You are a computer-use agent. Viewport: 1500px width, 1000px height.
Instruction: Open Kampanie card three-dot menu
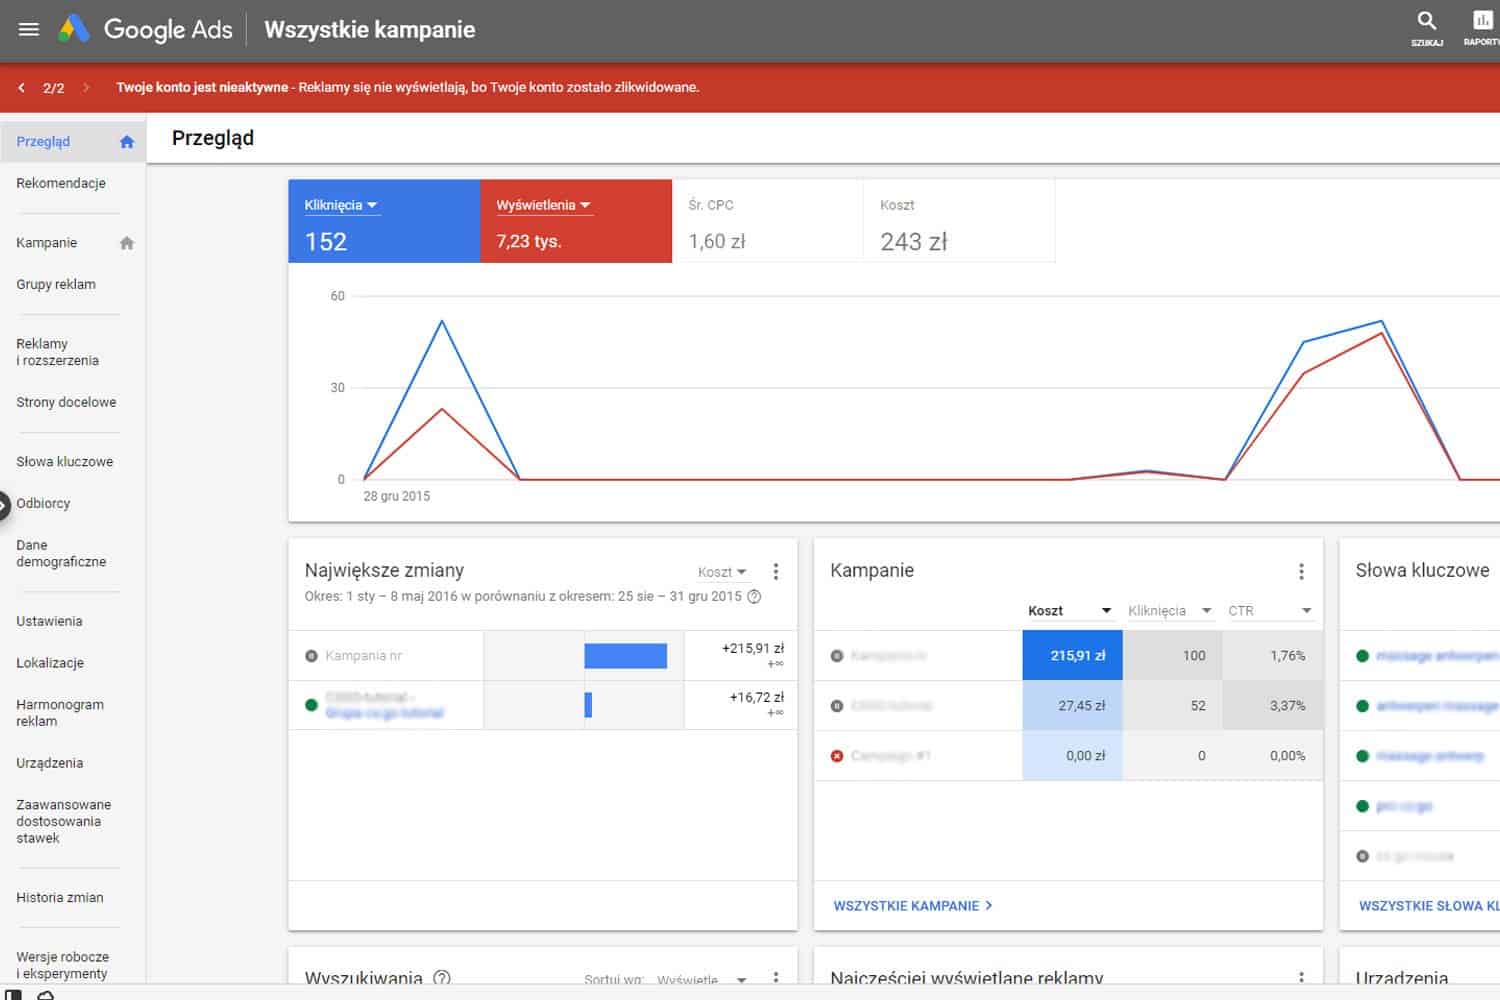point(1301,572)
